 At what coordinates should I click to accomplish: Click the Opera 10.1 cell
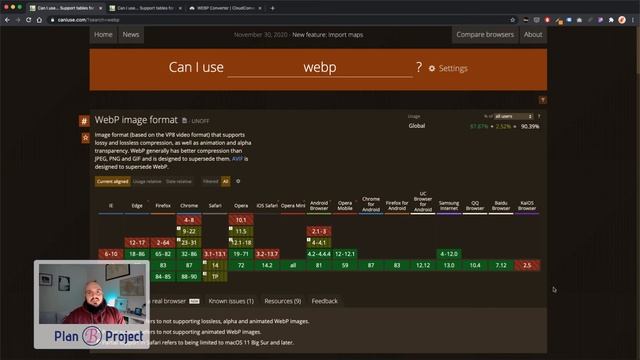tap(241, 220)
